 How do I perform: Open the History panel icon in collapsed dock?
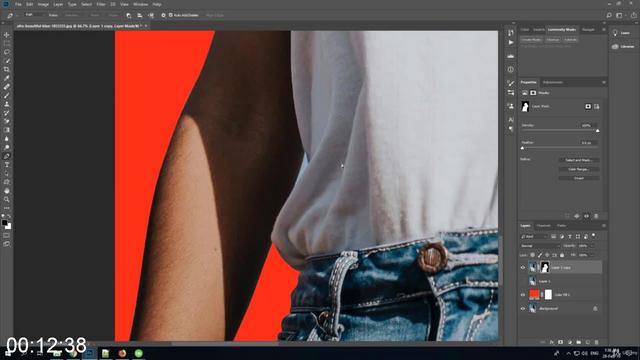[511, 33]
